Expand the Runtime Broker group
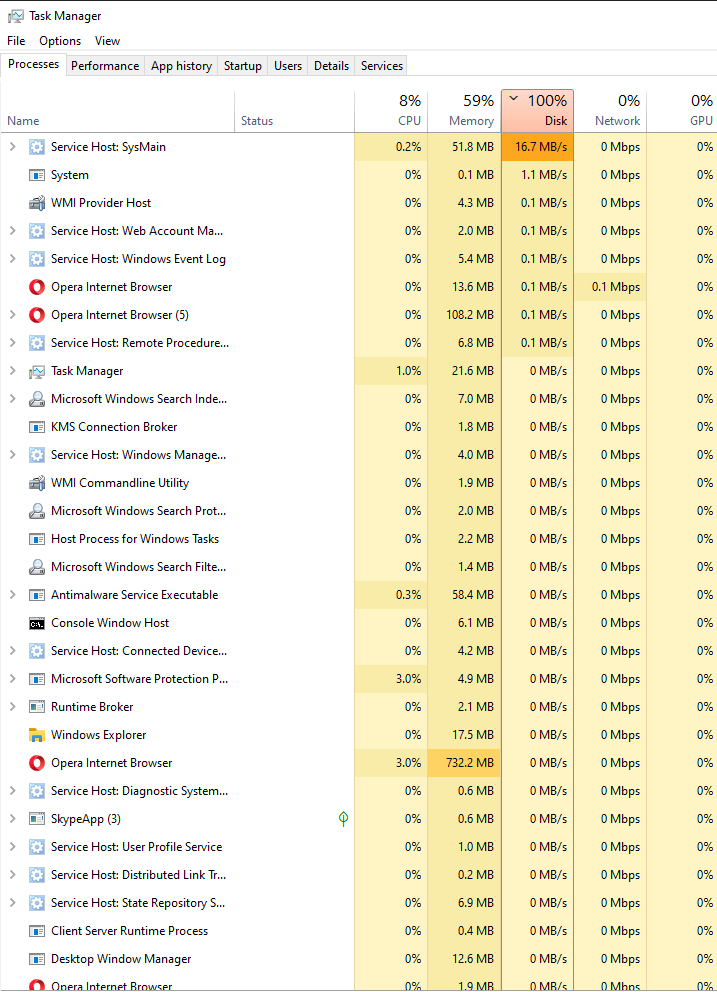Screen dimensions: 717x992 tap(13, 707)
